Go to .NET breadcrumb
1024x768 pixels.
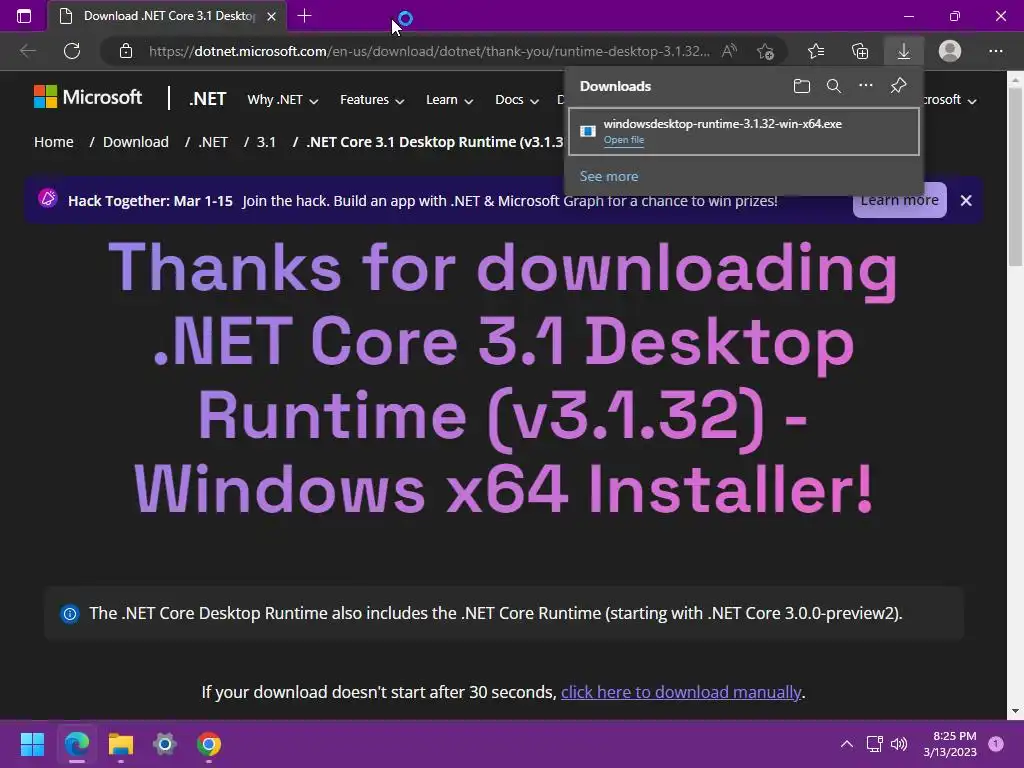213,142
